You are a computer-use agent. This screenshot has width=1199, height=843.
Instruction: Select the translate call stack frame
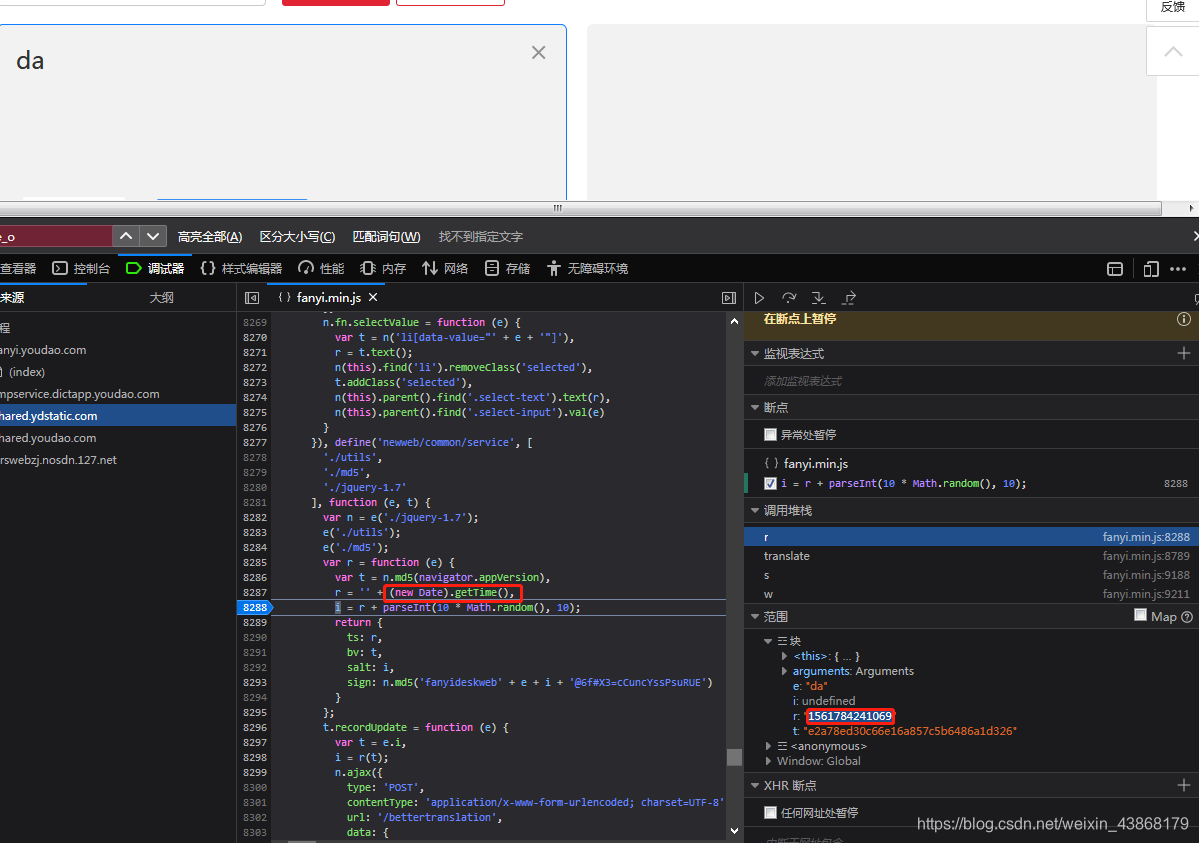[971, 556]
